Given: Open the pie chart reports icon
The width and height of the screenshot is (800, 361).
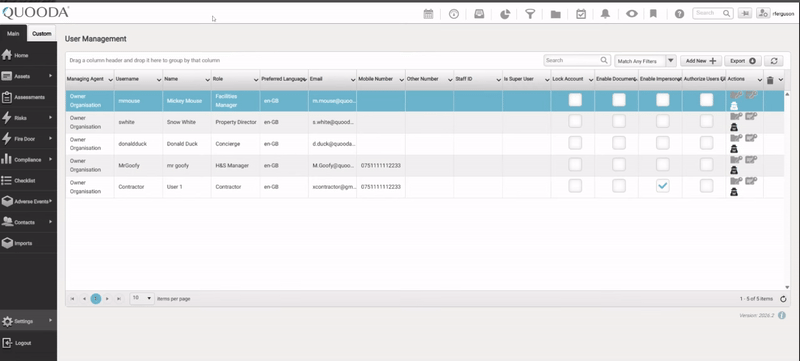Looking at the screenshot, I should click(x=505, y=14).
